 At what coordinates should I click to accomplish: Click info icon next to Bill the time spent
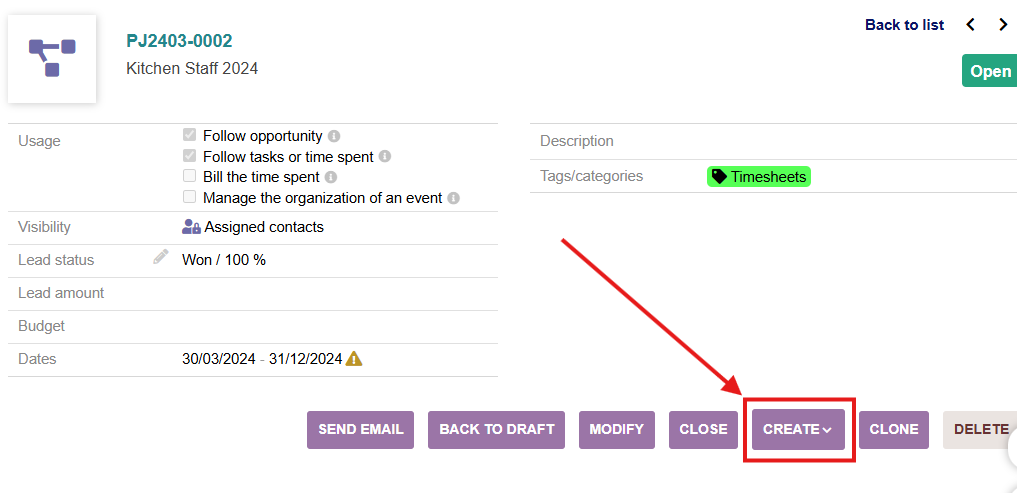pyautogui.click(x=331, y=177)
